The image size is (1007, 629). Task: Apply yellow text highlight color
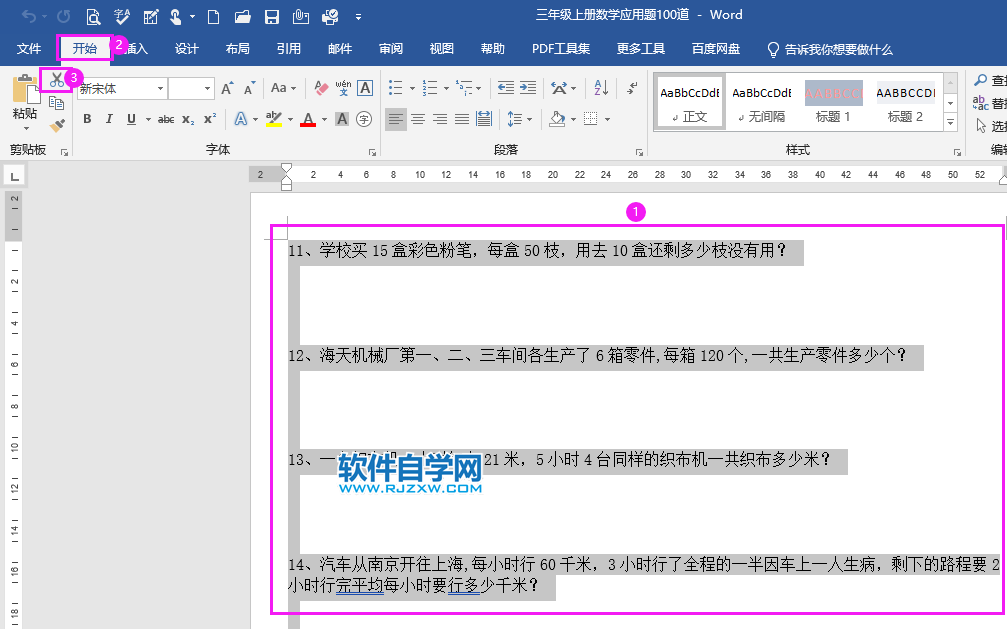[272, 119]
